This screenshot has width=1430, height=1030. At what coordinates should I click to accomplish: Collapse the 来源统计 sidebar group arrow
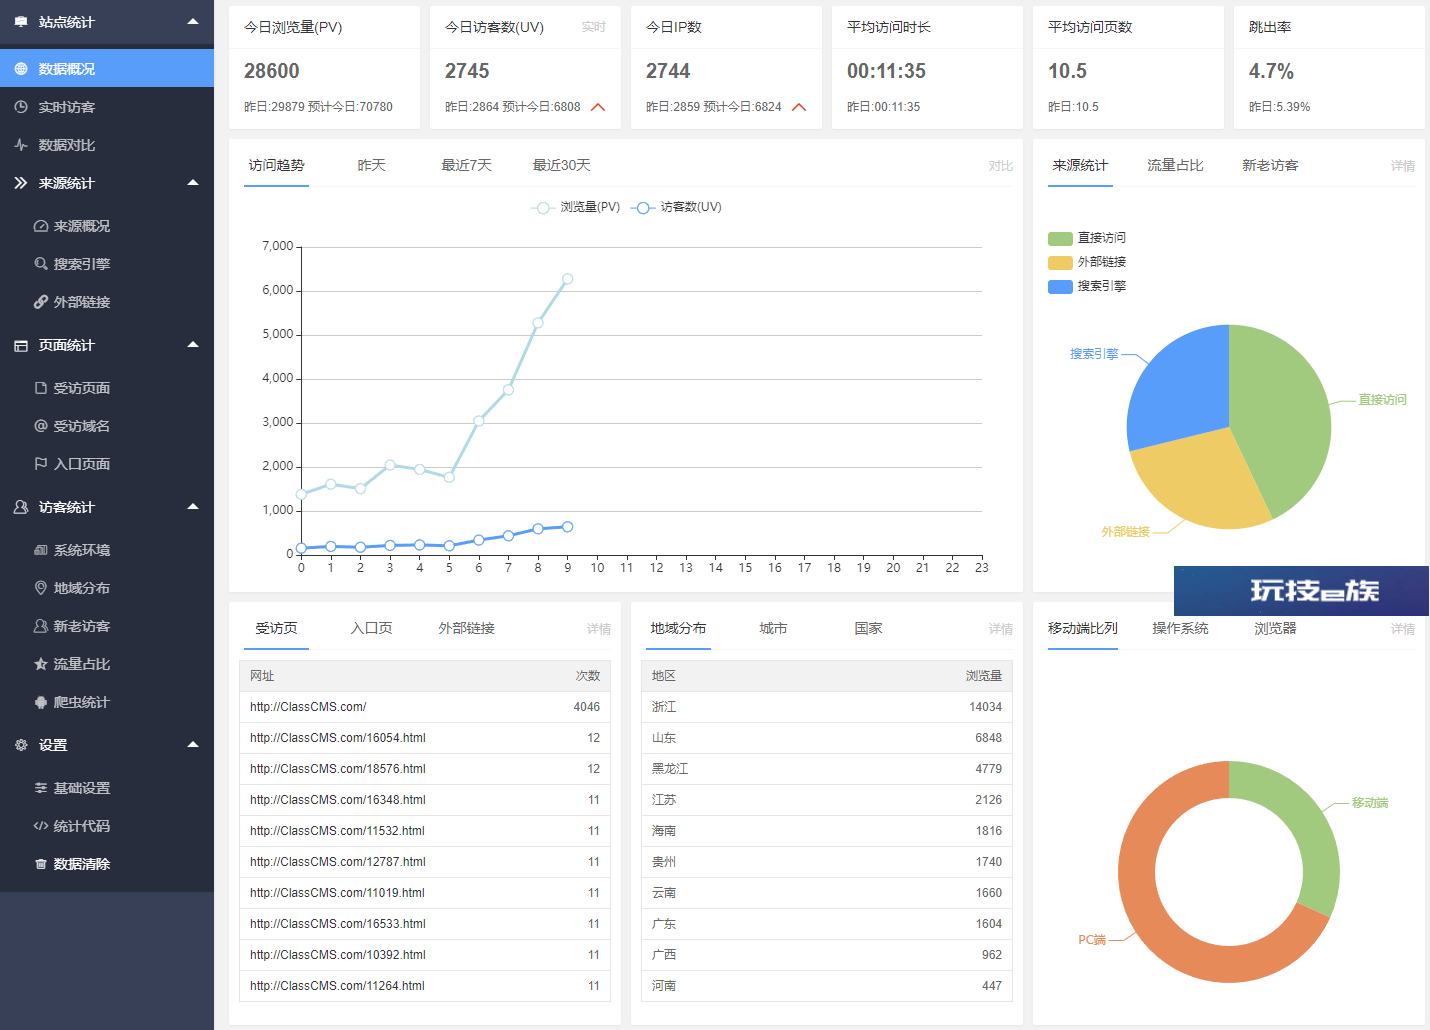pyautogui.click(x=193, y=183)
